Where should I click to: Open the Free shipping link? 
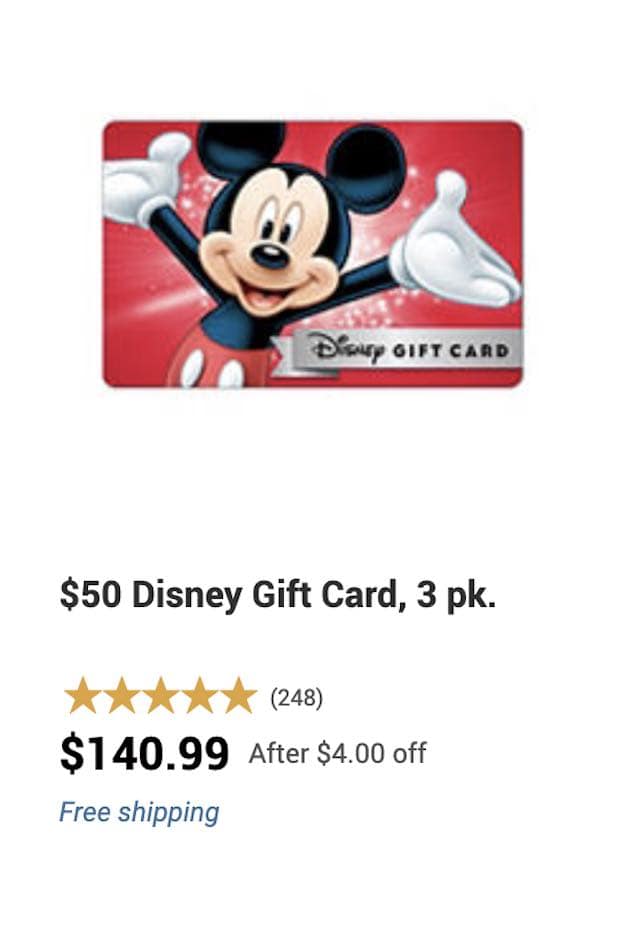[x=139, y=812]
